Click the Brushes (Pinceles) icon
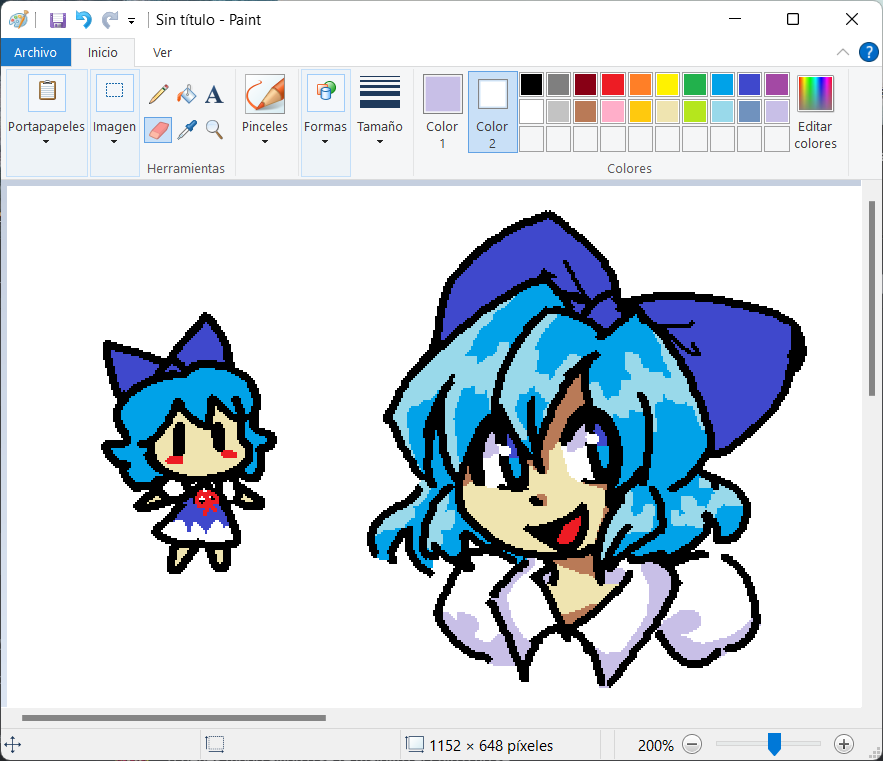Viewport: 883px width, 761px height. 265,94
